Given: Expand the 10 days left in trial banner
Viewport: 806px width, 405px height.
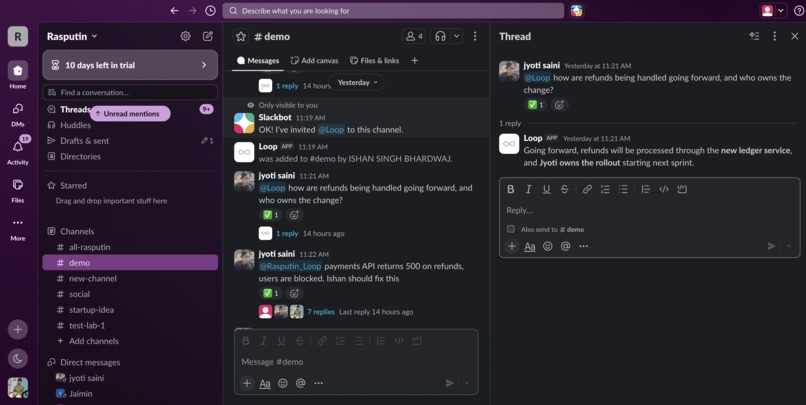Looking at the screenshot, I should [x=130, y=65].
